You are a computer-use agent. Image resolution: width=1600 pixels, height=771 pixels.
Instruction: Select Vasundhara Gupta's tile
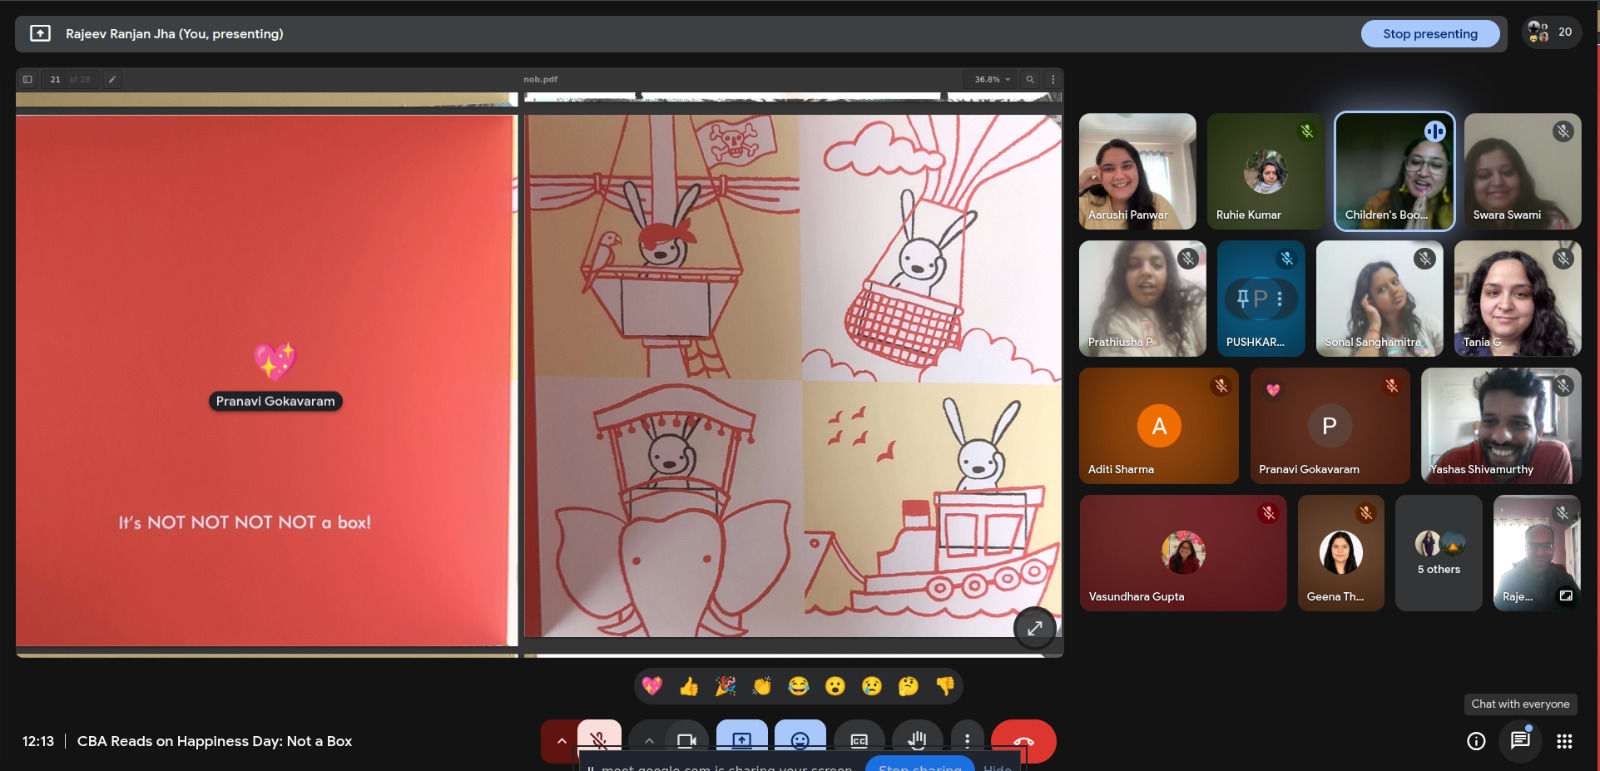pos(1183,553)
